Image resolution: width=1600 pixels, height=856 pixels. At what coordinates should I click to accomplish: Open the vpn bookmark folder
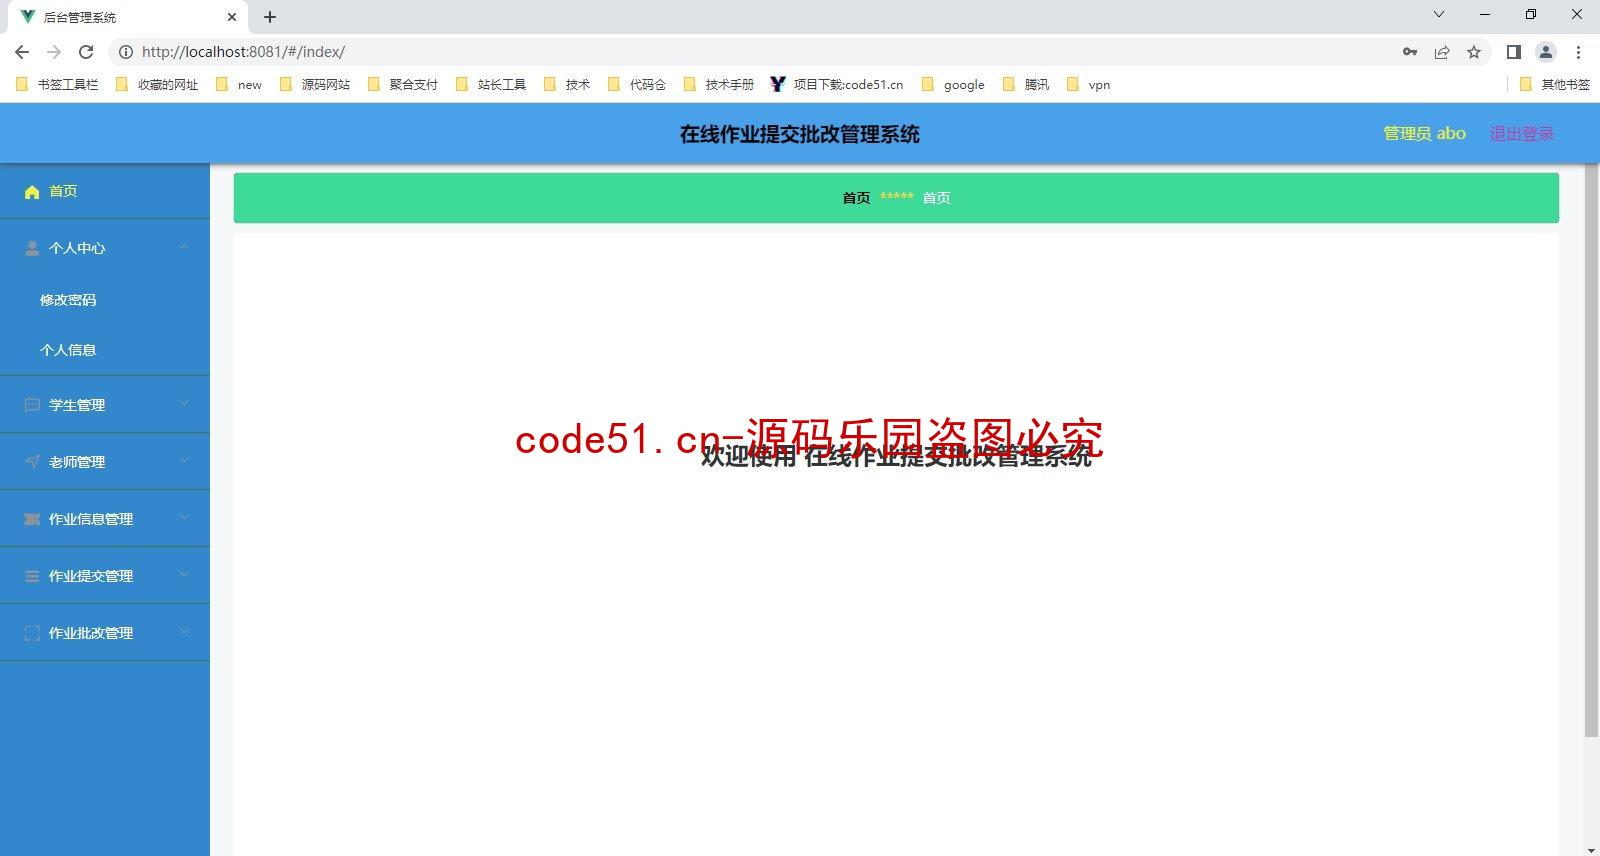pyautogui.click(x=1088, y=85)
